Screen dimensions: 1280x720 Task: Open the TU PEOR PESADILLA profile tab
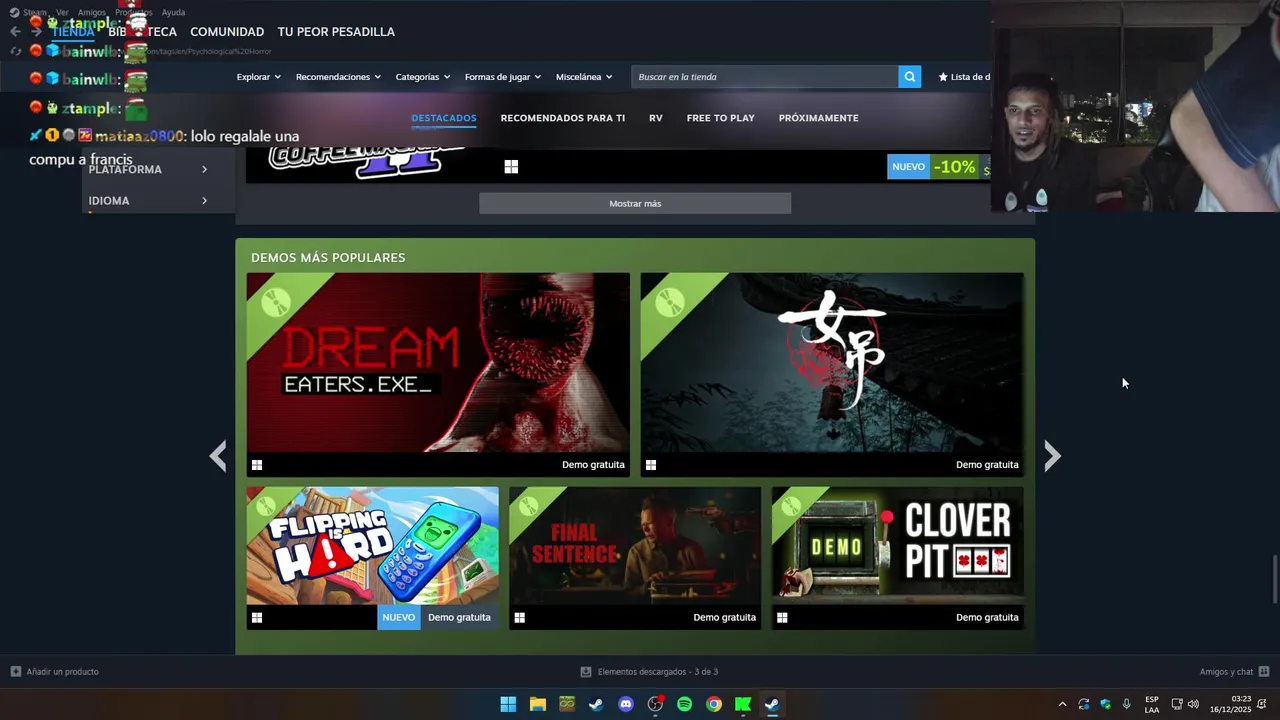(x=336, y=32)
